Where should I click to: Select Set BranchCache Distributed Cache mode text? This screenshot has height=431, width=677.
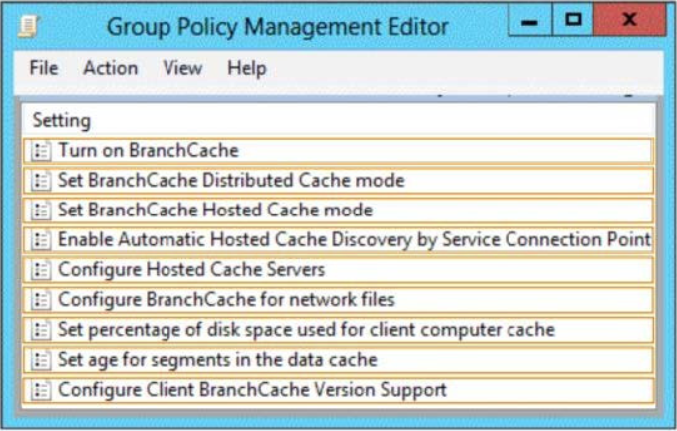231,180
